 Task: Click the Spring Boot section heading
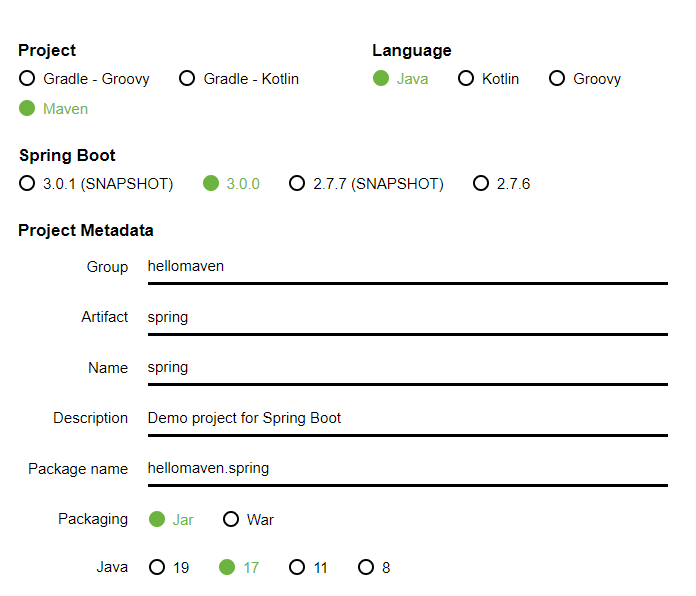tap(67, 155)
